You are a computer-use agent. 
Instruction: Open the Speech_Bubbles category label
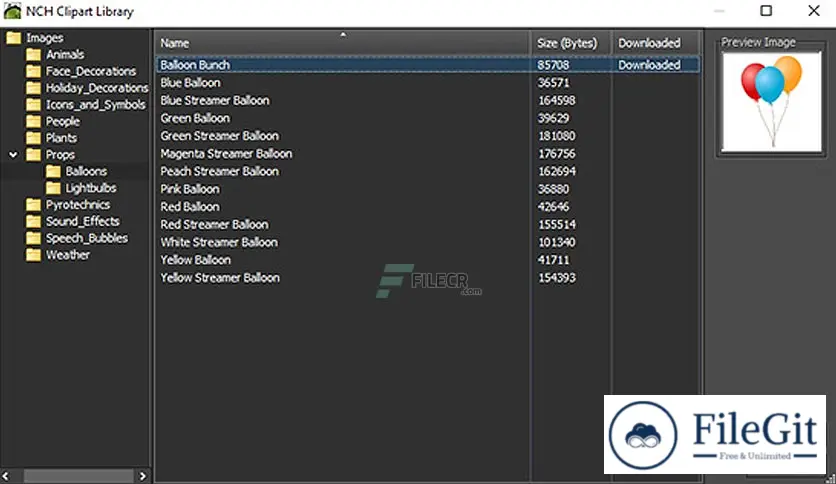pos(87,238)
